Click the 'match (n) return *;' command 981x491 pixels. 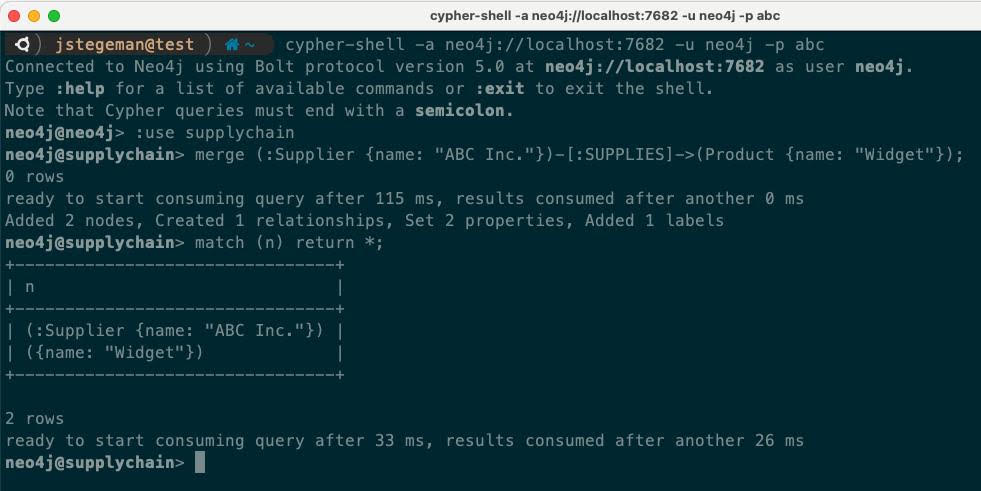pos(289,242)
